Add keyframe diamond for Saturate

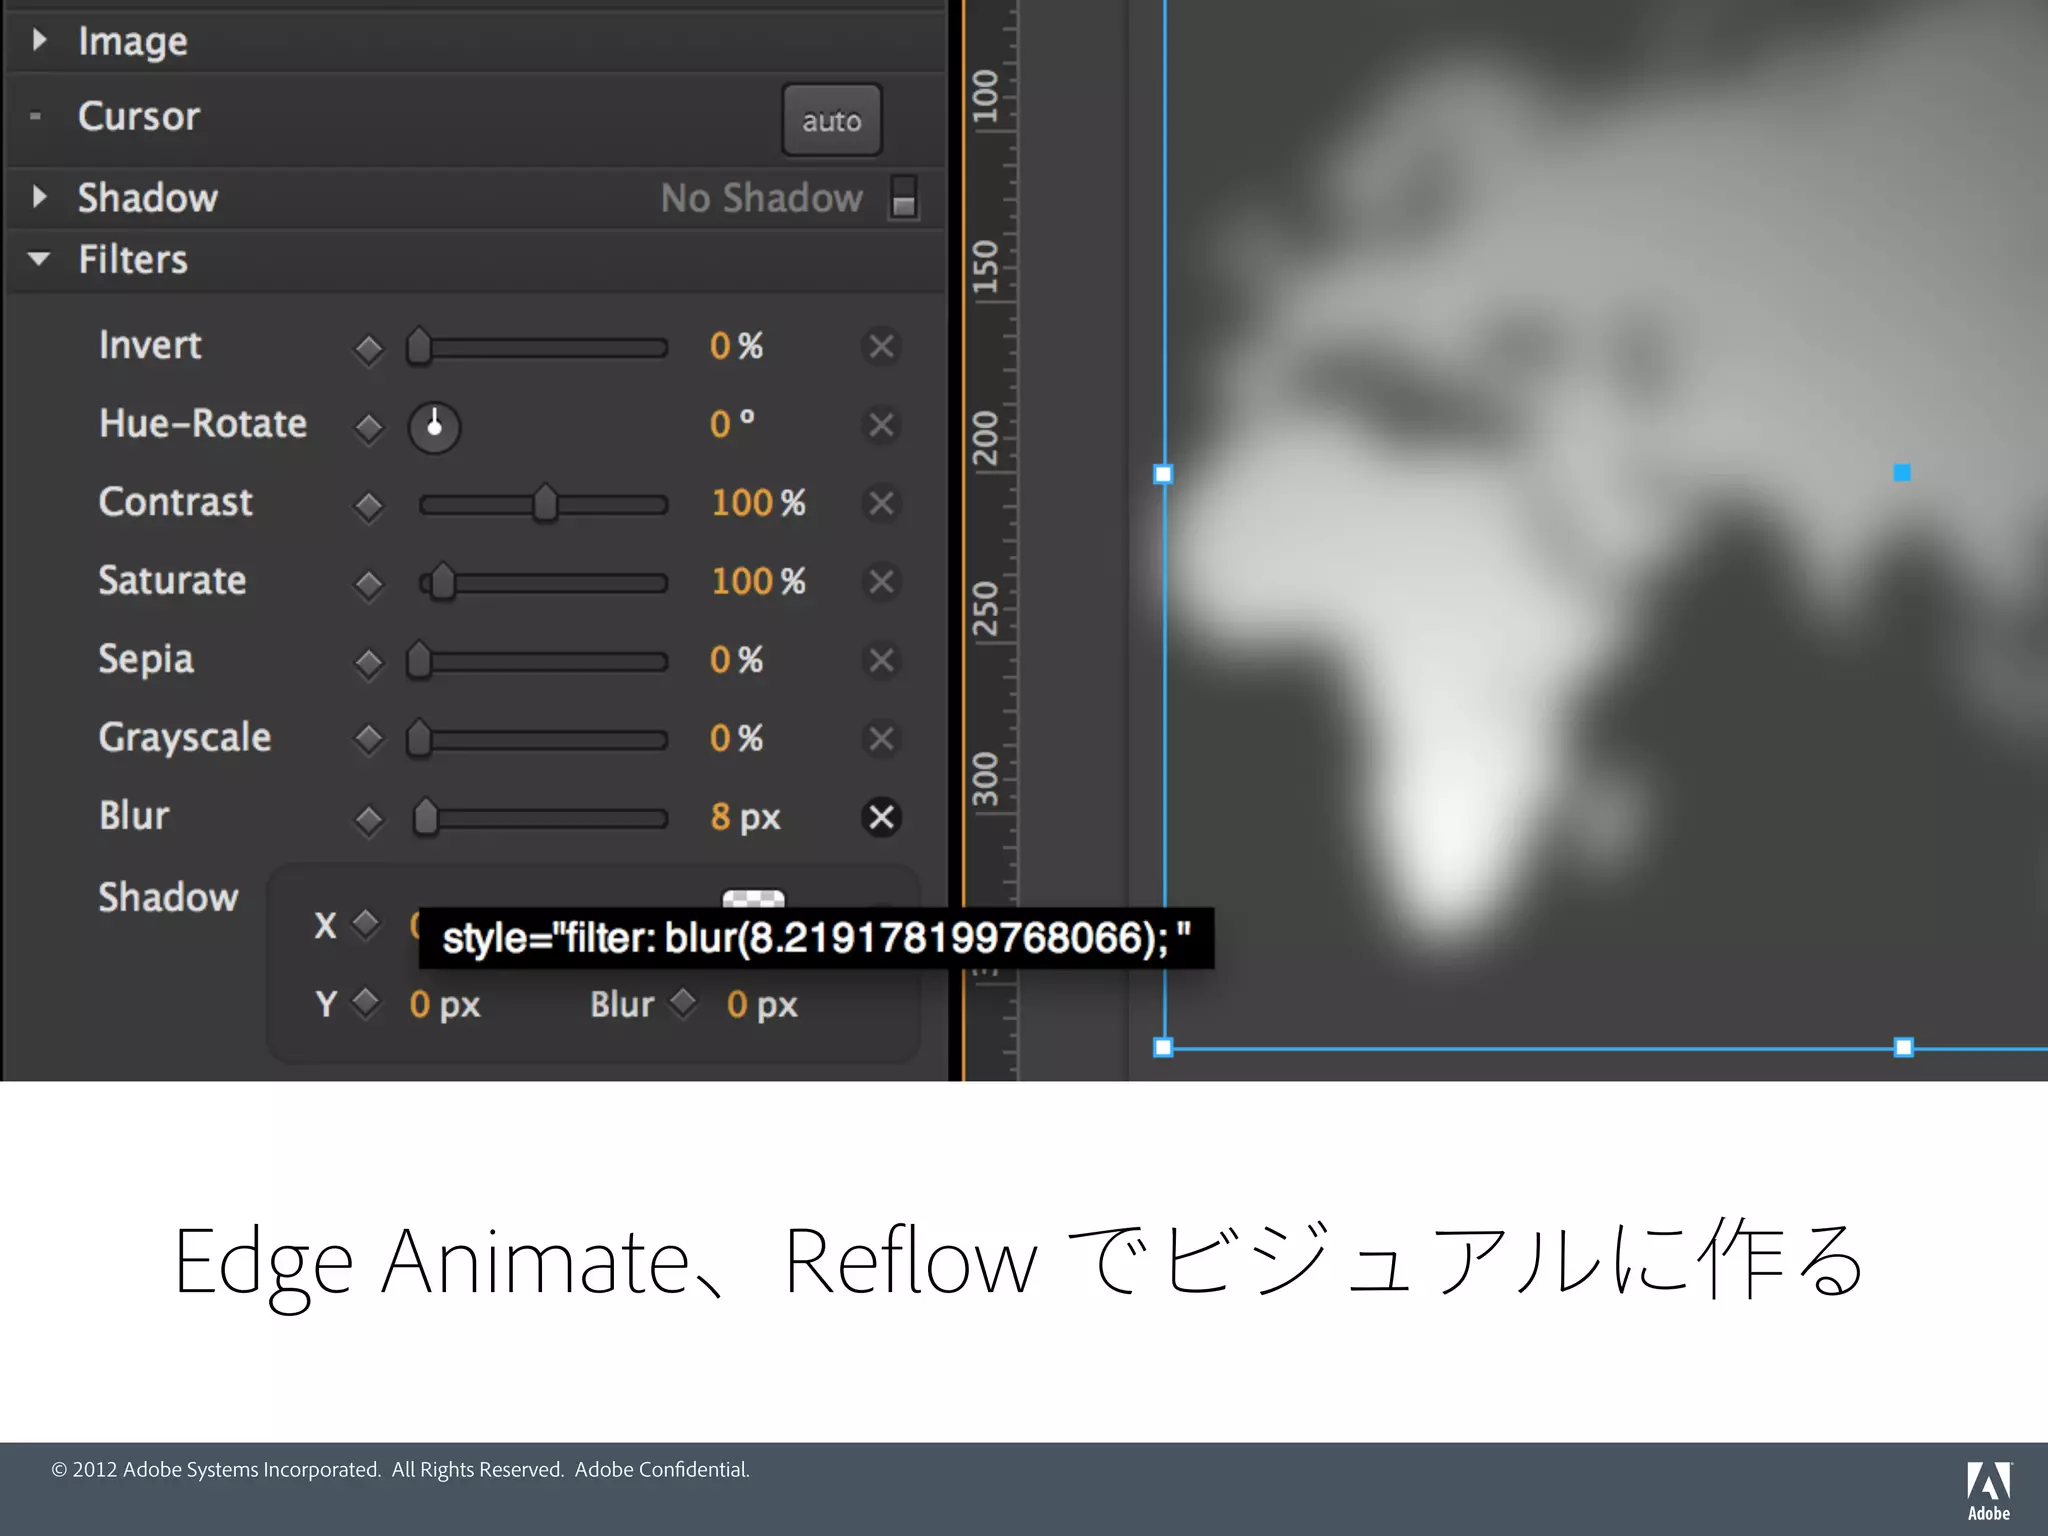tap(369, 584)
